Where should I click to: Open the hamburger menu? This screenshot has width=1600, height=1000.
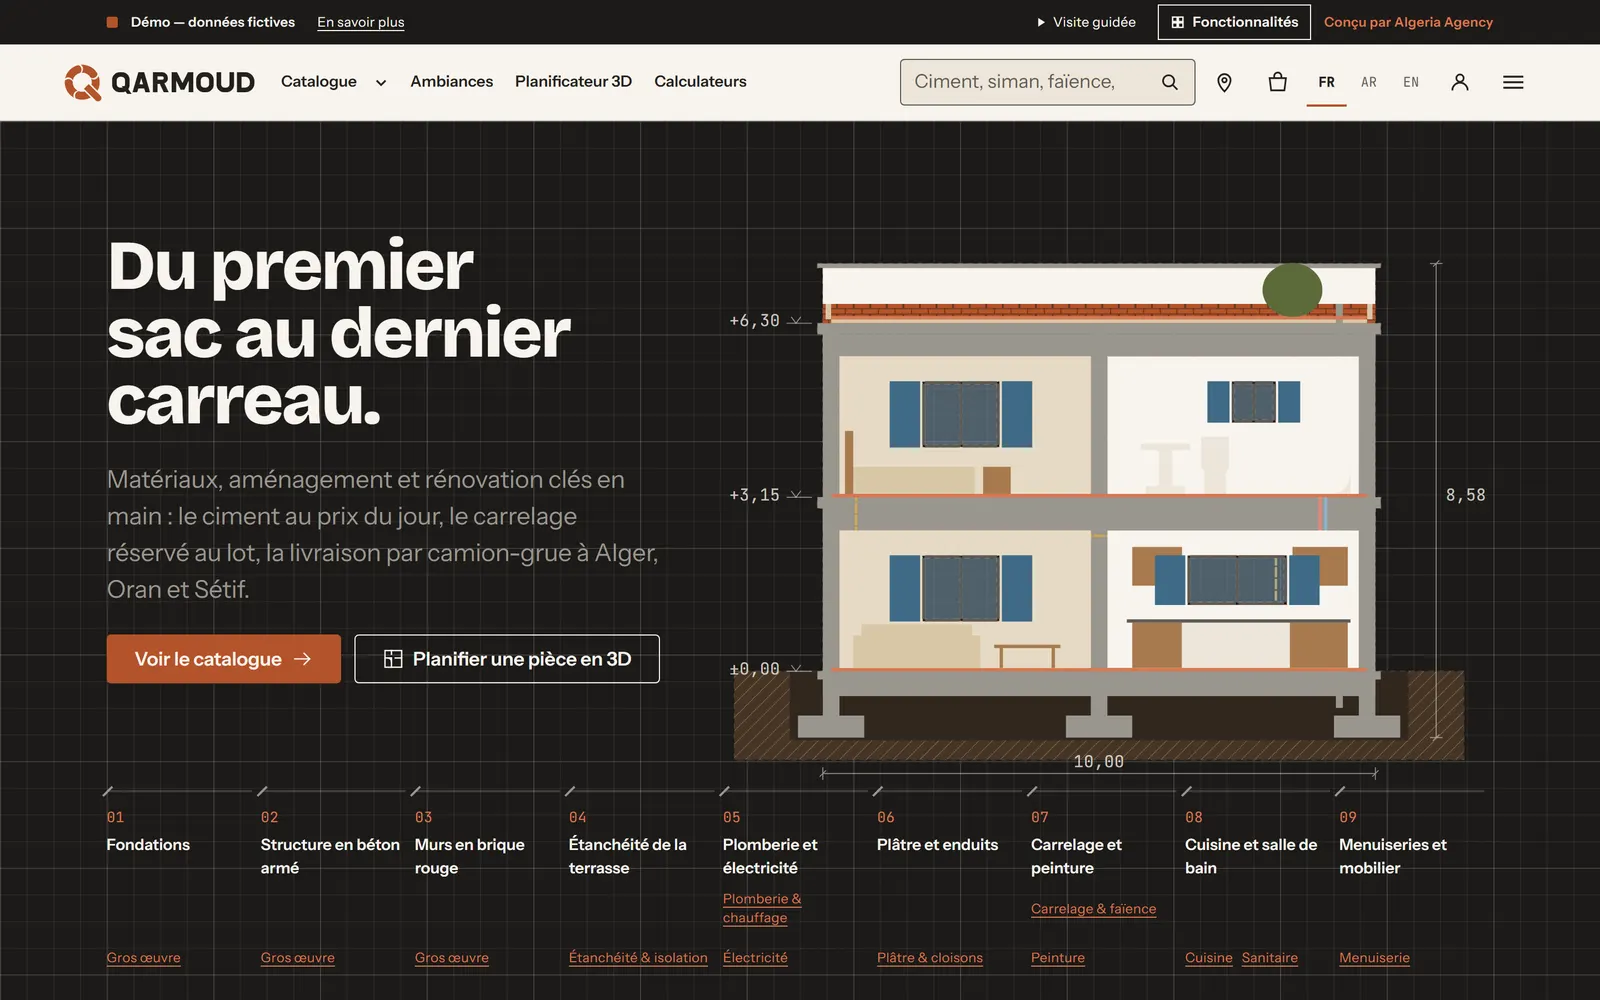pos(1513,82)
